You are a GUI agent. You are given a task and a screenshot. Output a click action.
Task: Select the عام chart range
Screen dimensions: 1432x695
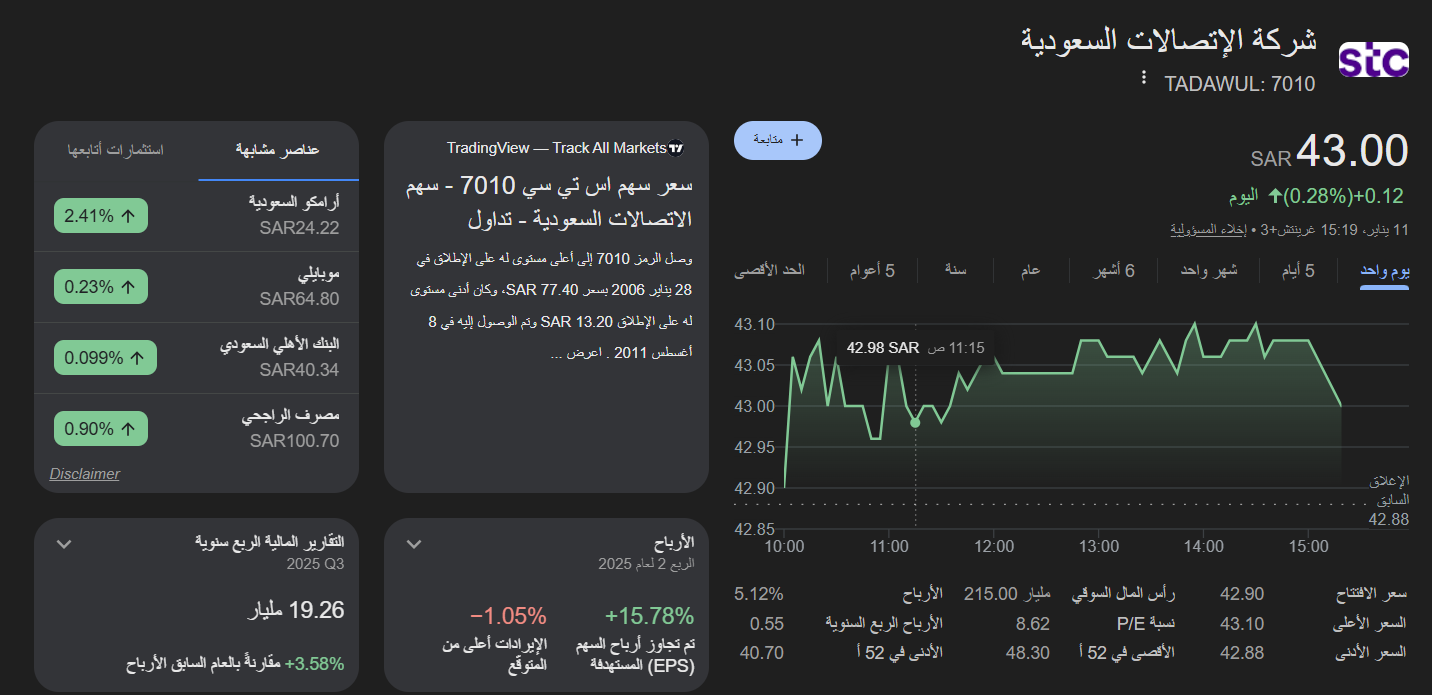pos(1029,270)
